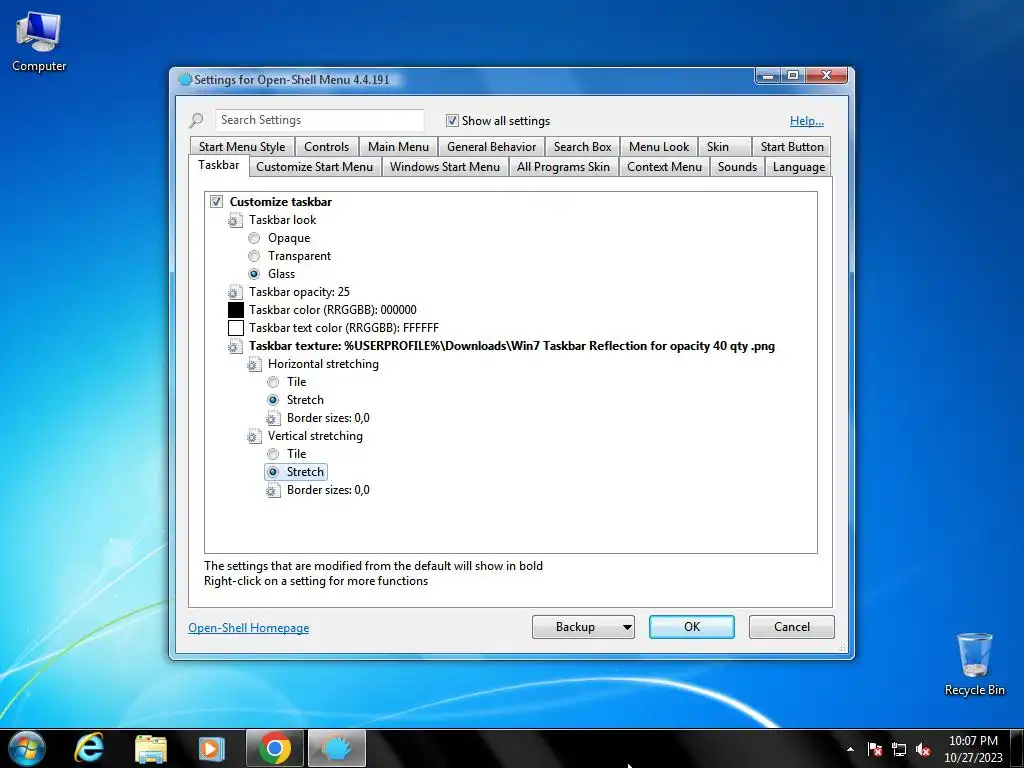
Task: Open Windows Media Player taskbar icon
Action: click(211, 749)
